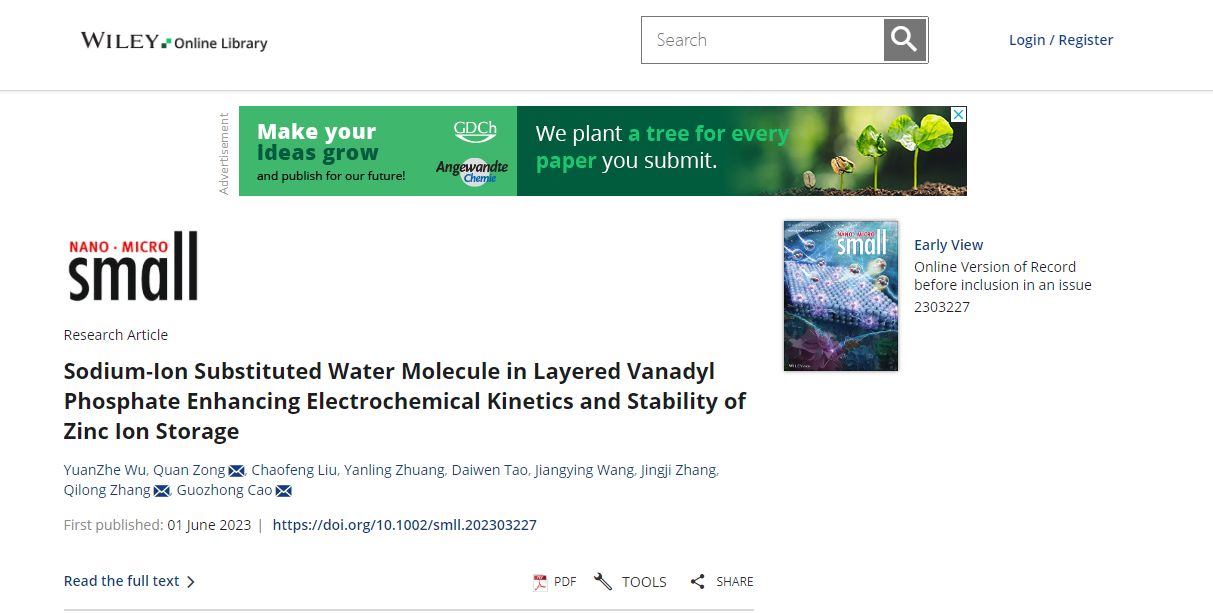The width and height of the screenshot is (1213, 613).
Task: Click the Nano Micro Small journal logo
Action: pos(133,266)
